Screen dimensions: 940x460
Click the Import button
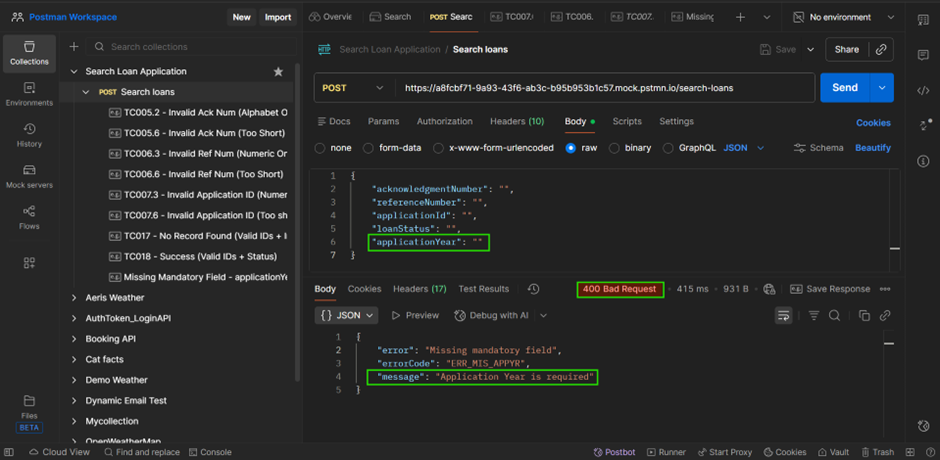(278, 17)
